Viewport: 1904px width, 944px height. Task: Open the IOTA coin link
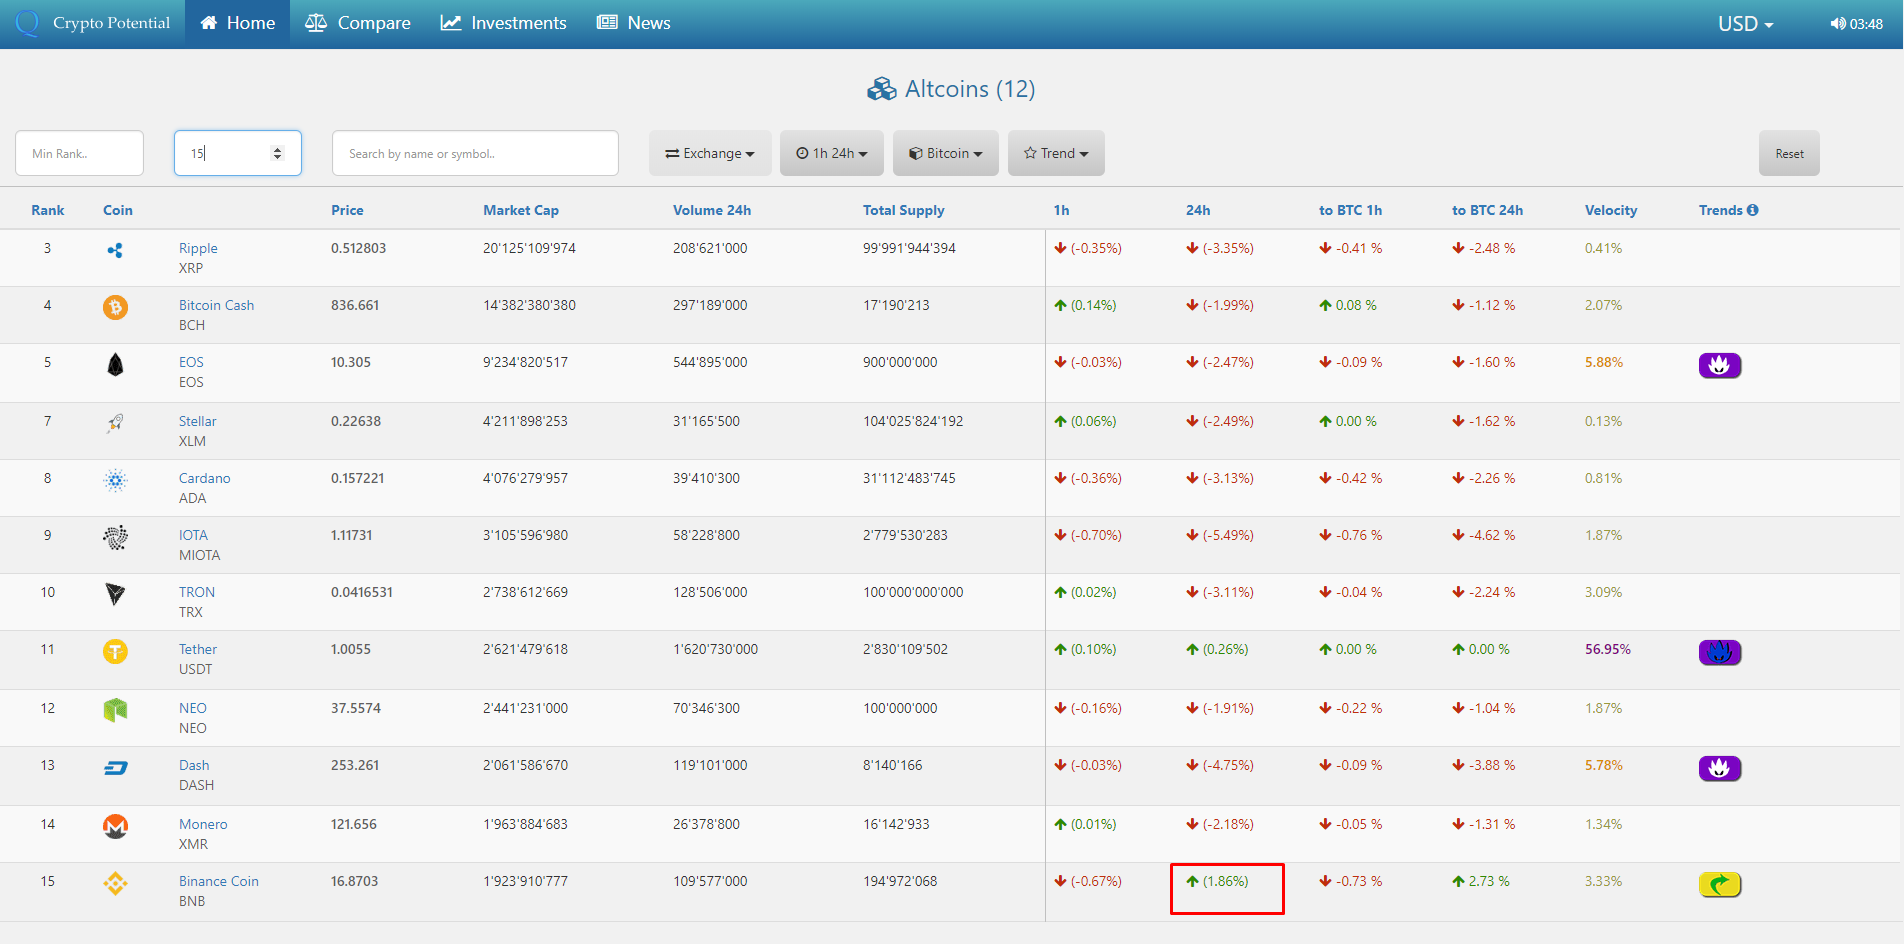[x=193, y=535]
